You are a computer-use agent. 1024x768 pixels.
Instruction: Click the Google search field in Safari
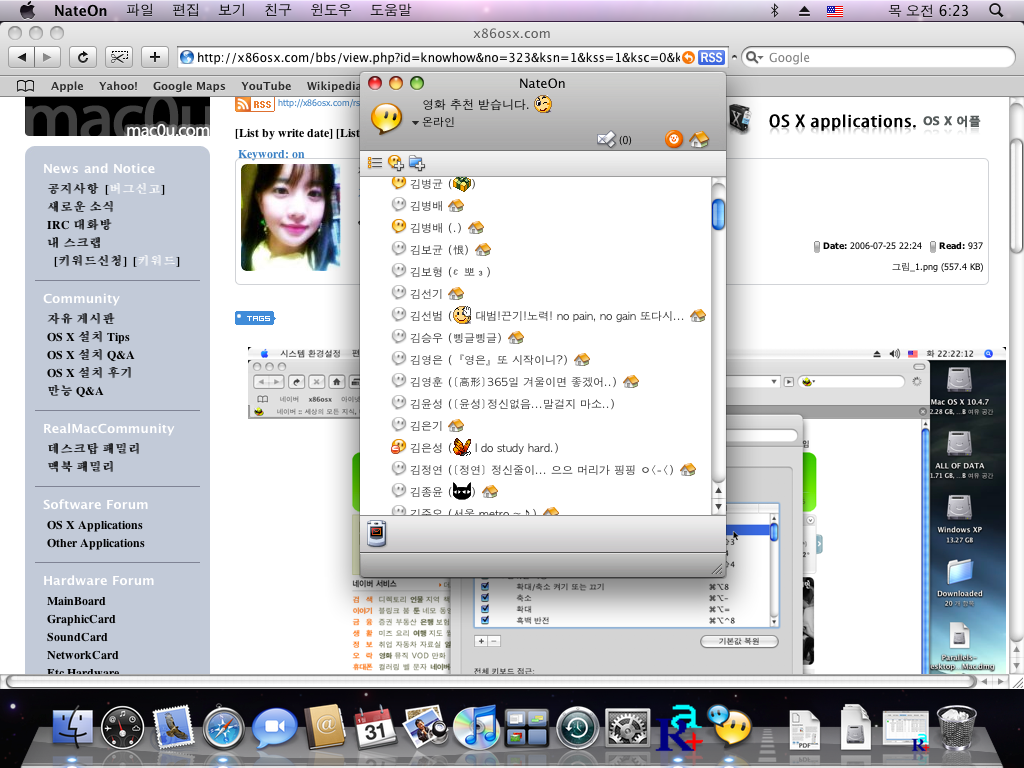tap(879, 57)
